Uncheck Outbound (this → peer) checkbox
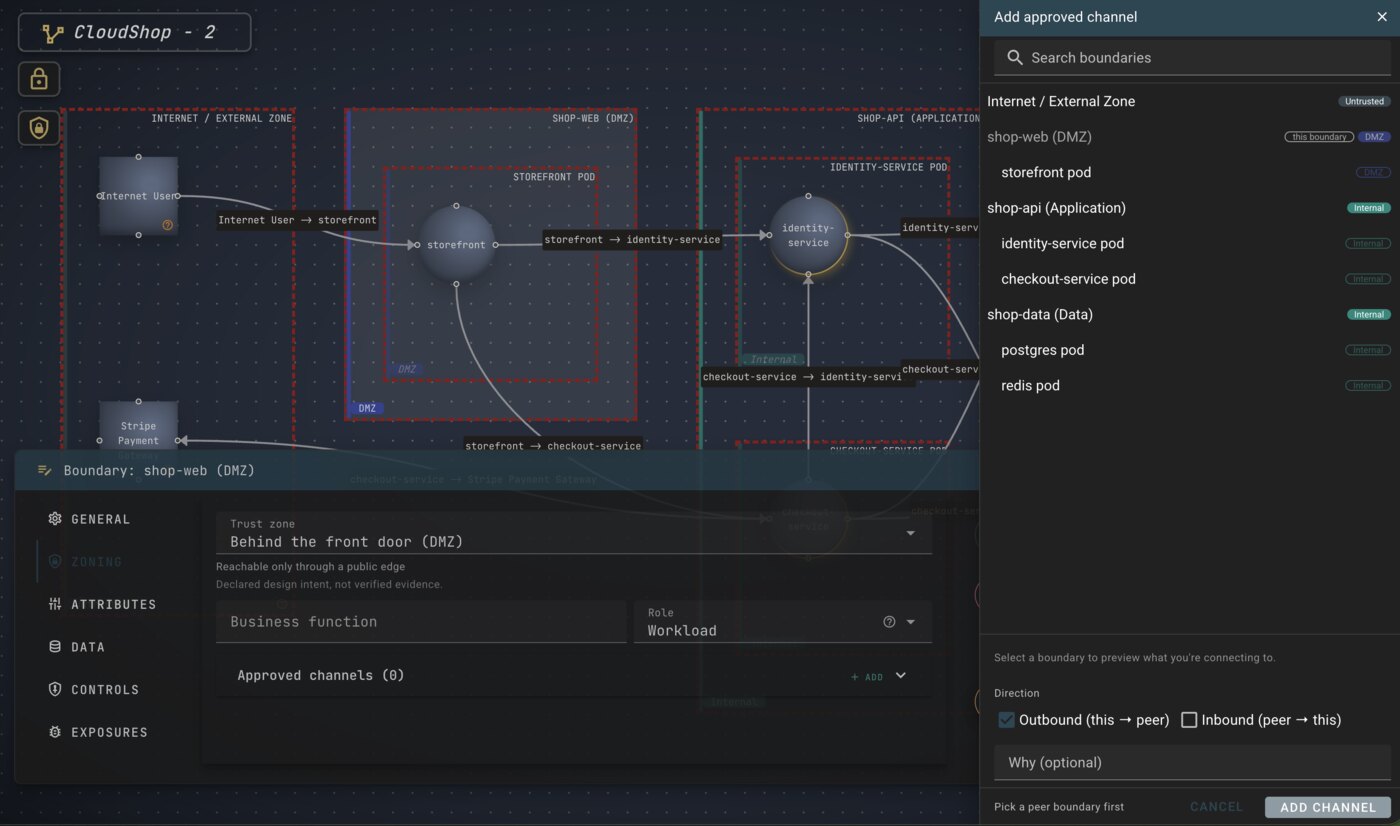 1007,720
